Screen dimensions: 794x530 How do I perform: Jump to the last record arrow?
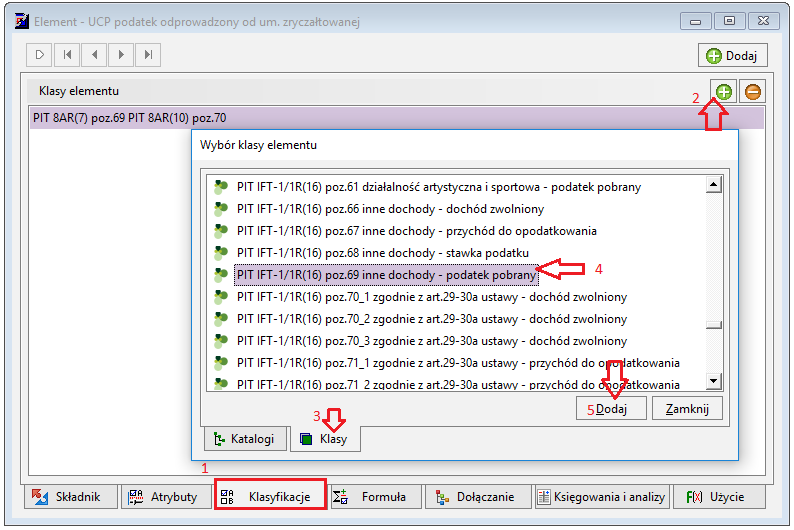pyautogui.click(x=148, y=55)
